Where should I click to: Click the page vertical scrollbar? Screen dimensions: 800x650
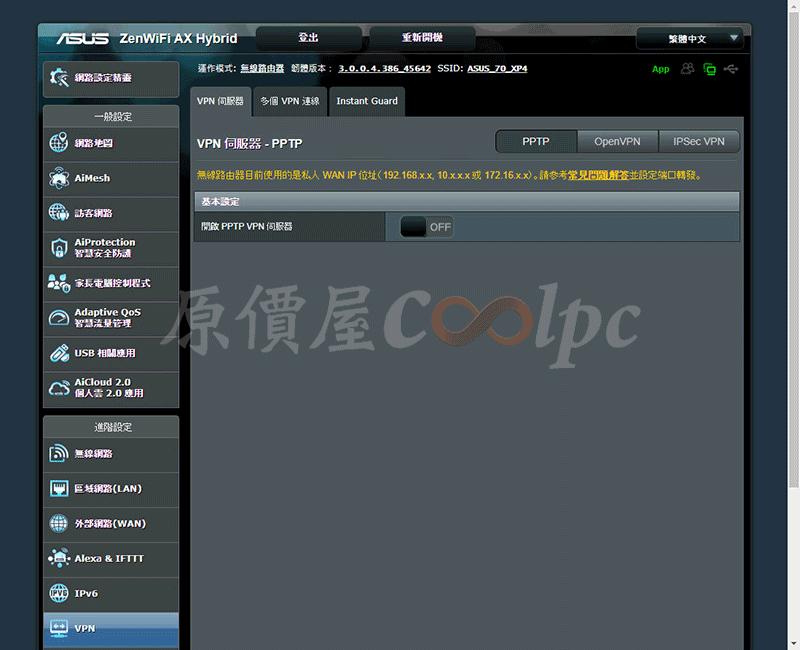794,250
